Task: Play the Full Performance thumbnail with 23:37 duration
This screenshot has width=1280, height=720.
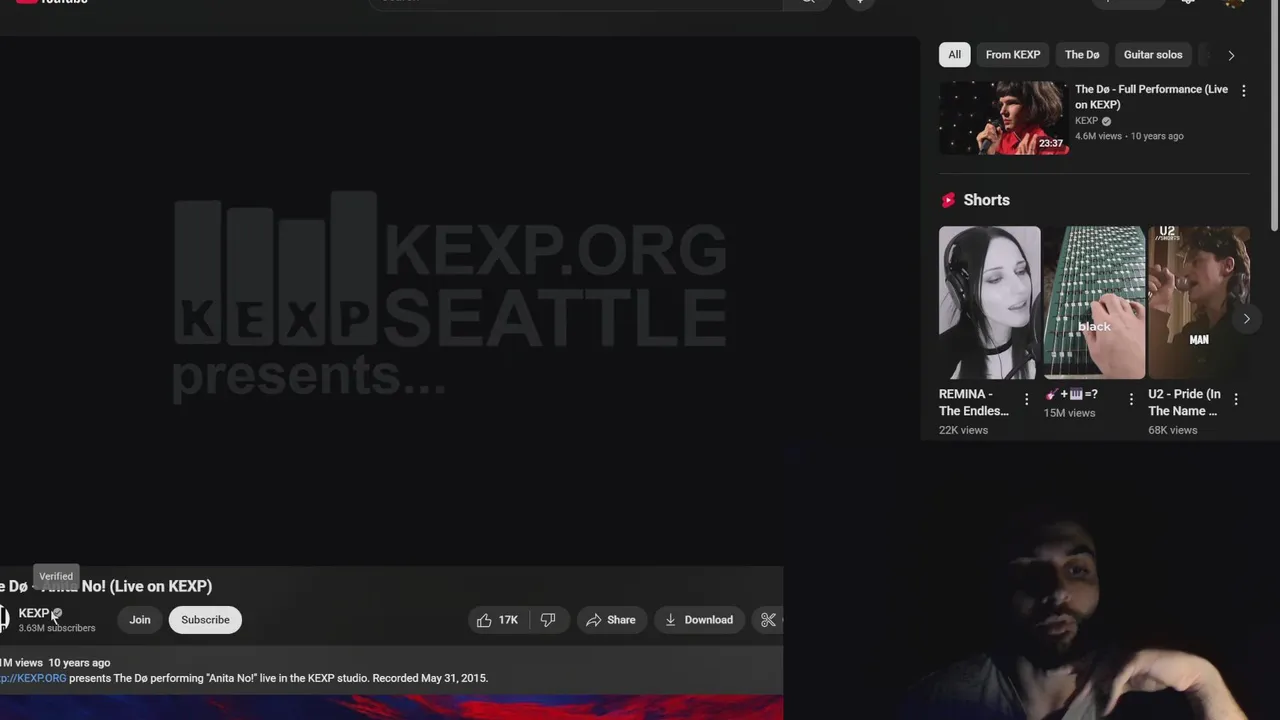Action: 1003,118
